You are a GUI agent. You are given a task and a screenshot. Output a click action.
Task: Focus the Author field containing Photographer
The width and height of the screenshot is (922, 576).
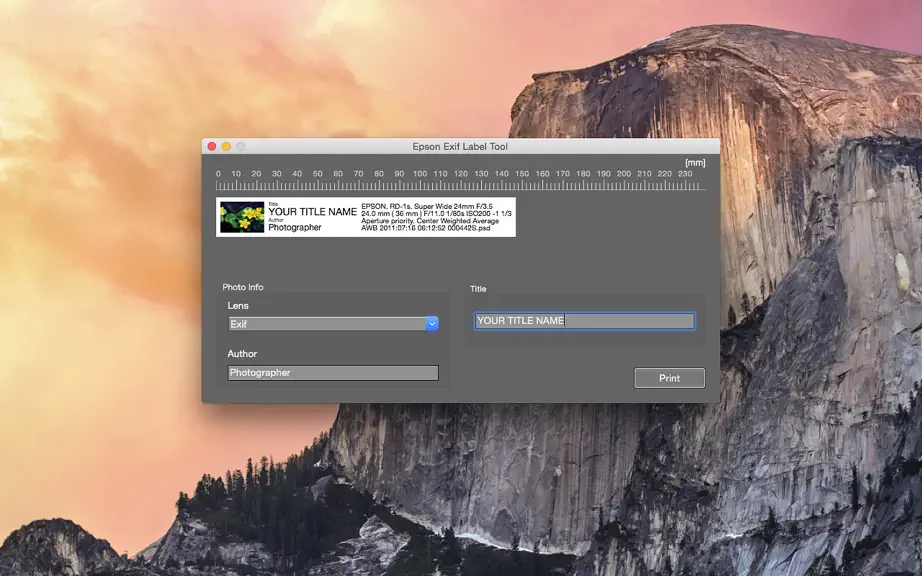tap(333, 373)
